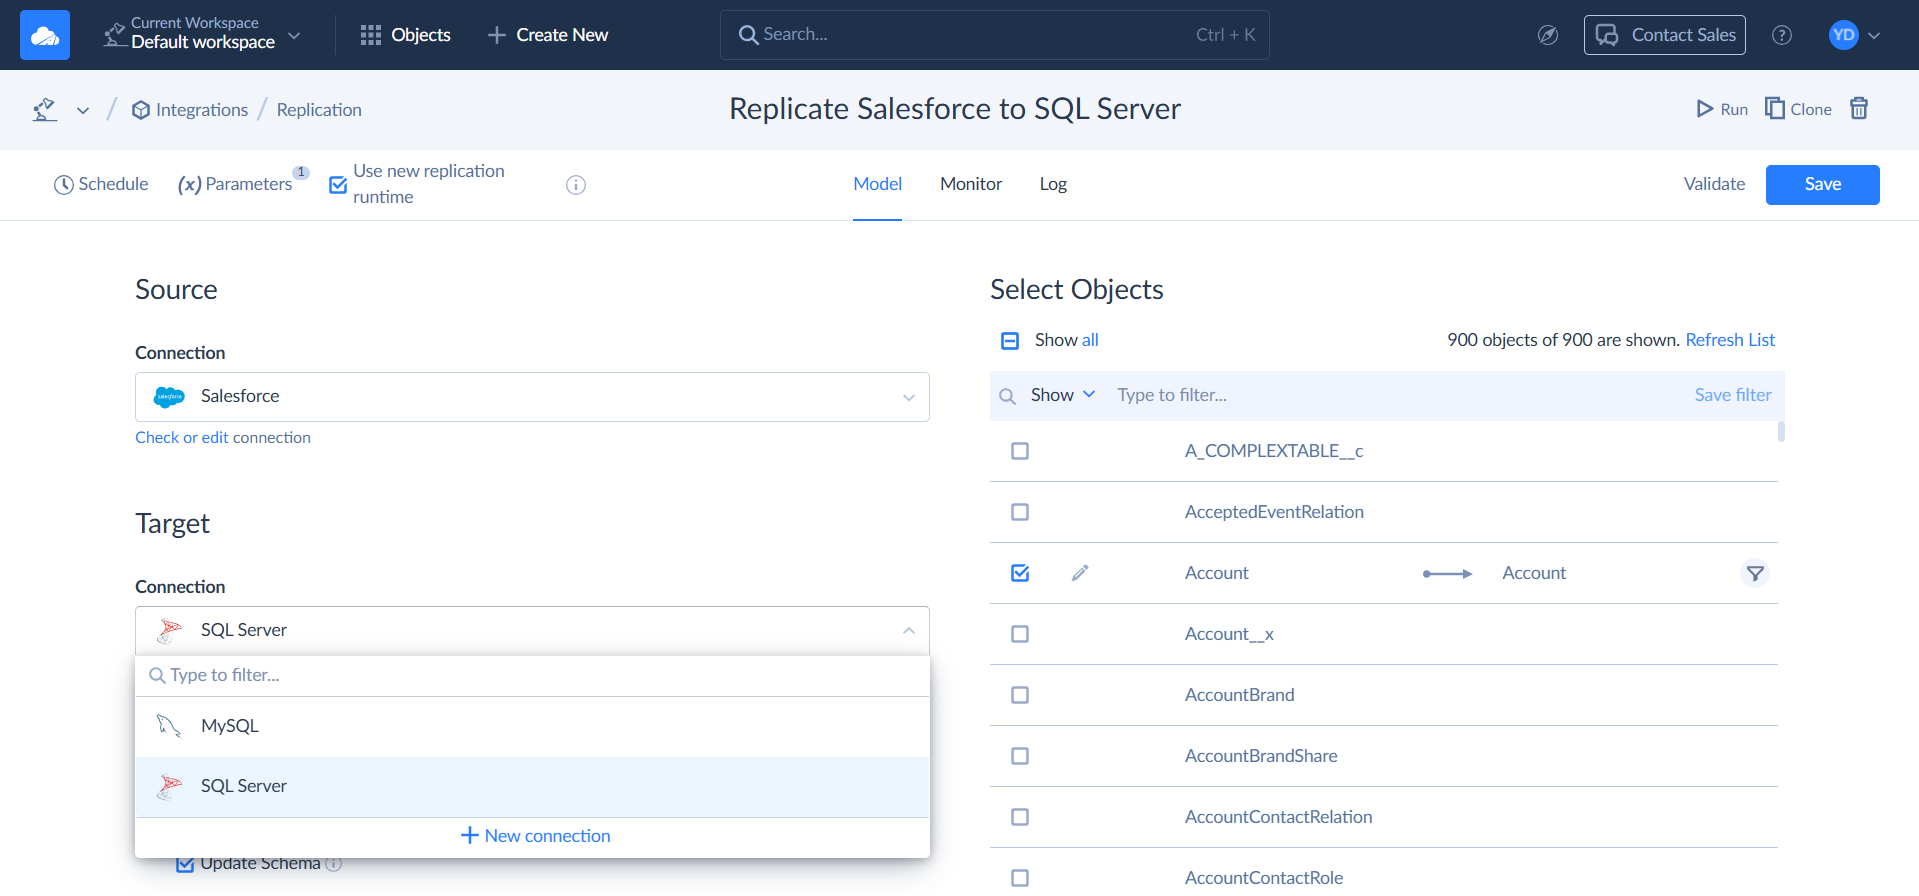Click the MySQL dolphin icon
Image resolution: width=1919 pixels, height=896 pixels.
pos(169,726)
